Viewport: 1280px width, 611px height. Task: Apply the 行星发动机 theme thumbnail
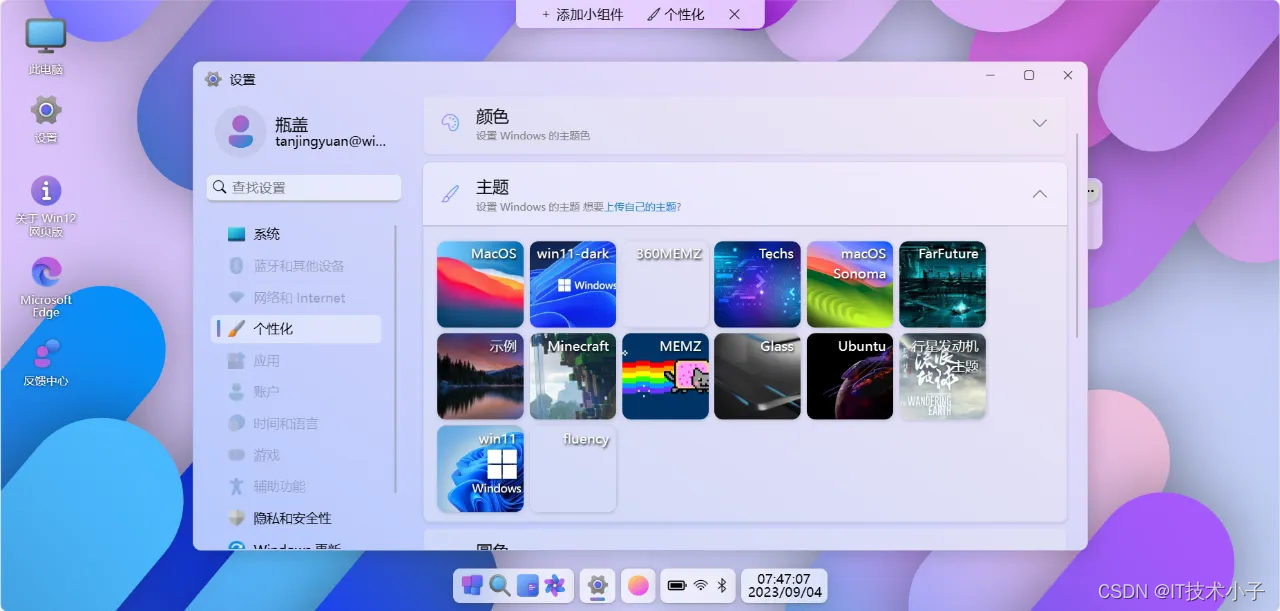coord(942,376)
